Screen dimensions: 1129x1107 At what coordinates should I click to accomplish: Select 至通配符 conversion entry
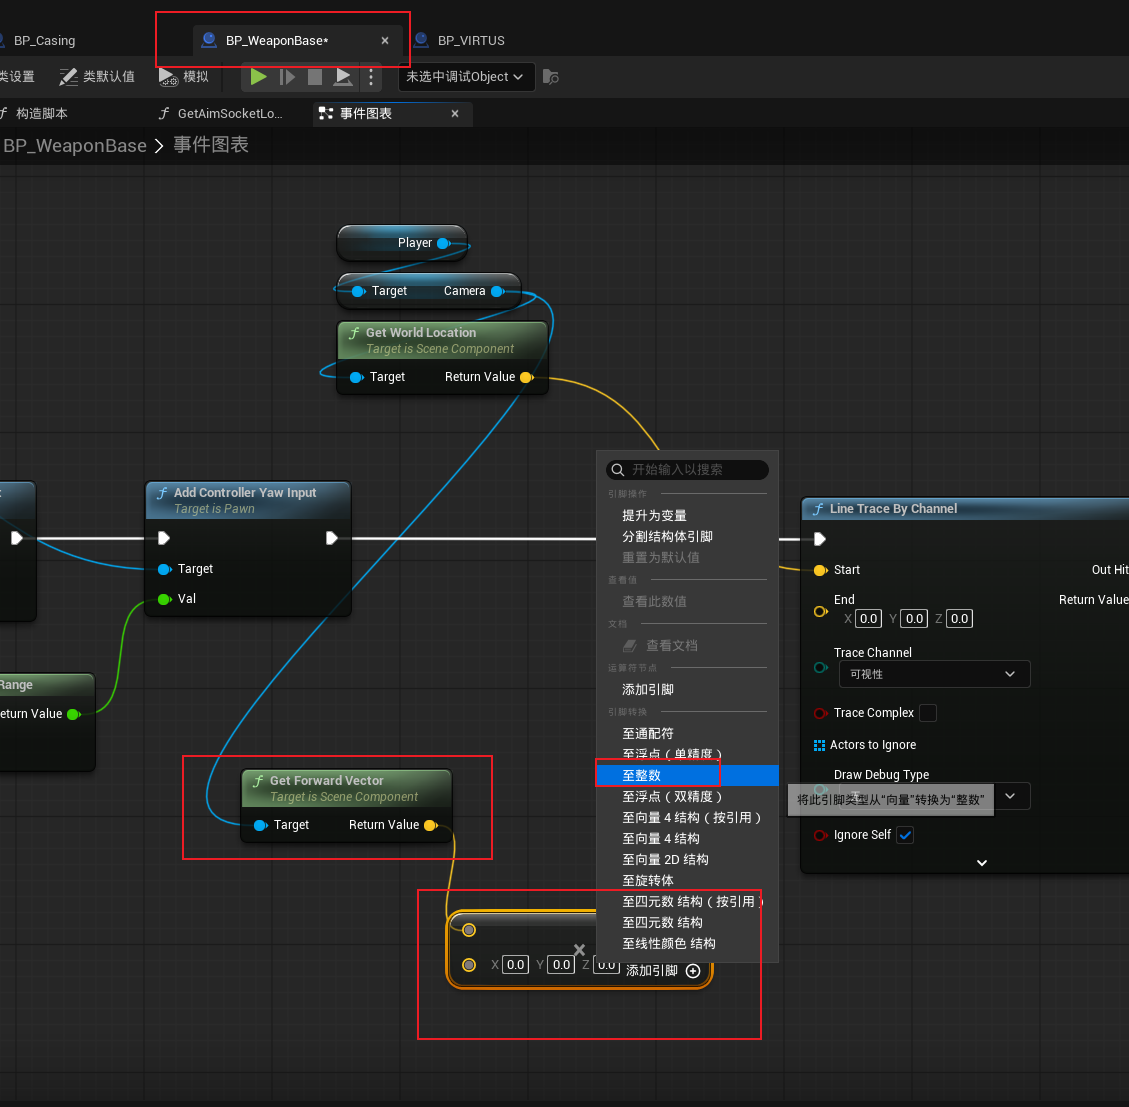point(648,733)
